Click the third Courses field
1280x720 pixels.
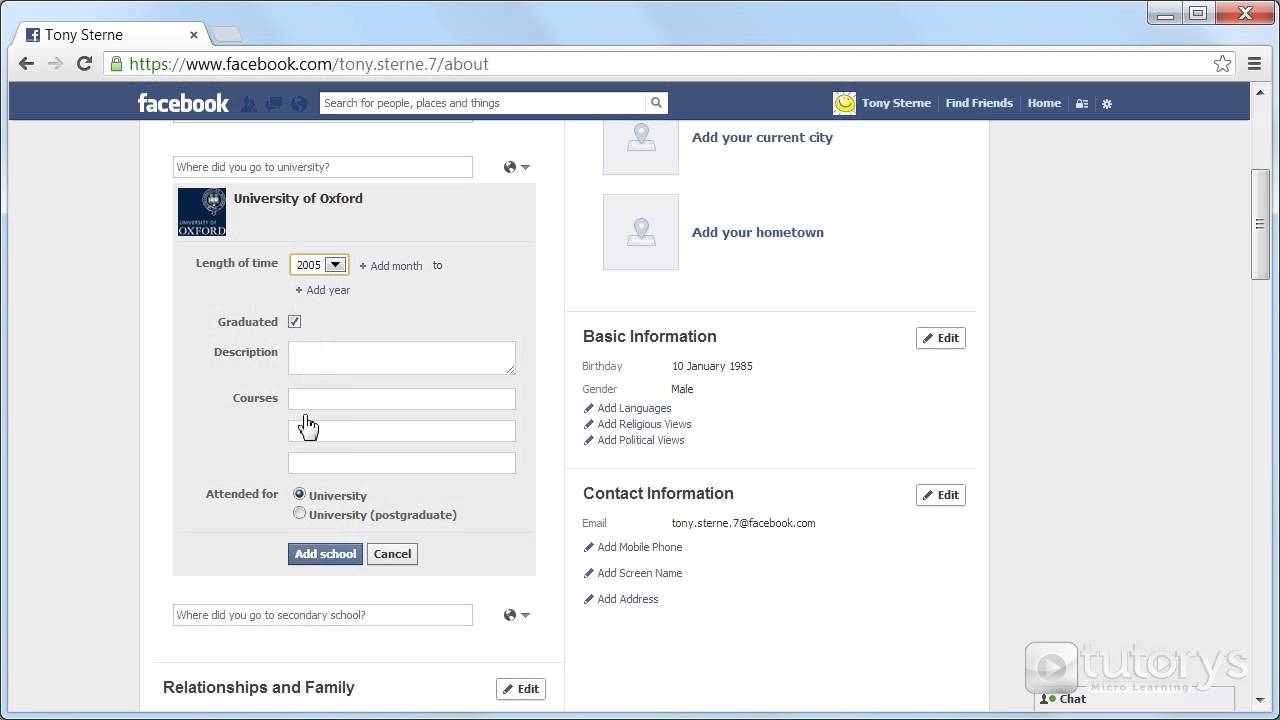402,463
